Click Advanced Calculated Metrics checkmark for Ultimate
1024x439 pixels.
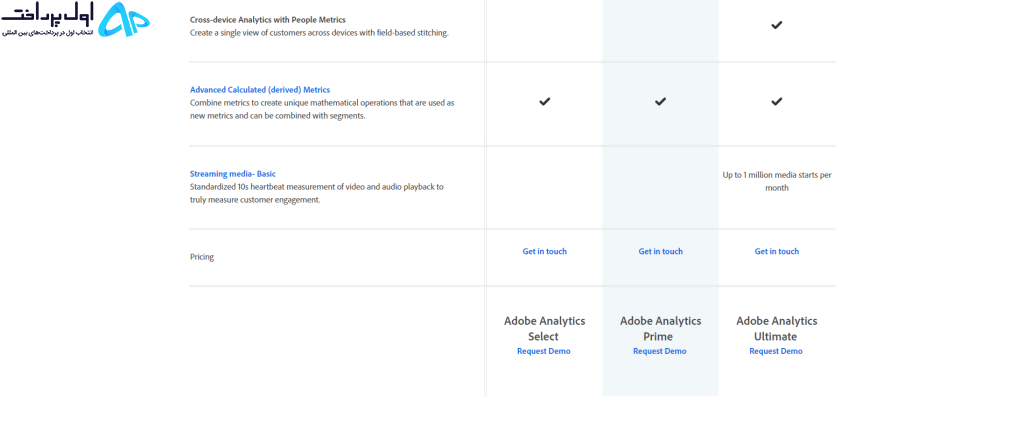pos(776,101)
